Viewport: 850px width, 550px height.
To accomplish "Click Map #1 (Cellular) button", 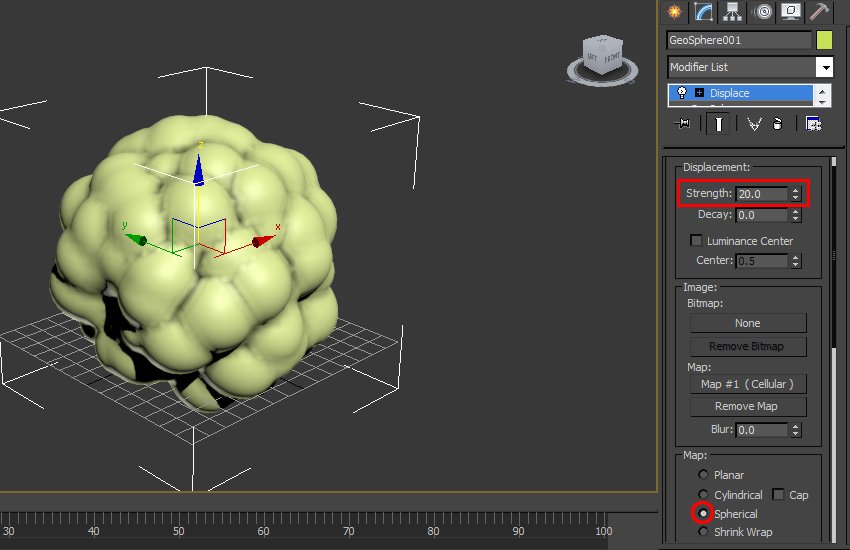I will click(x=747, y=384).
